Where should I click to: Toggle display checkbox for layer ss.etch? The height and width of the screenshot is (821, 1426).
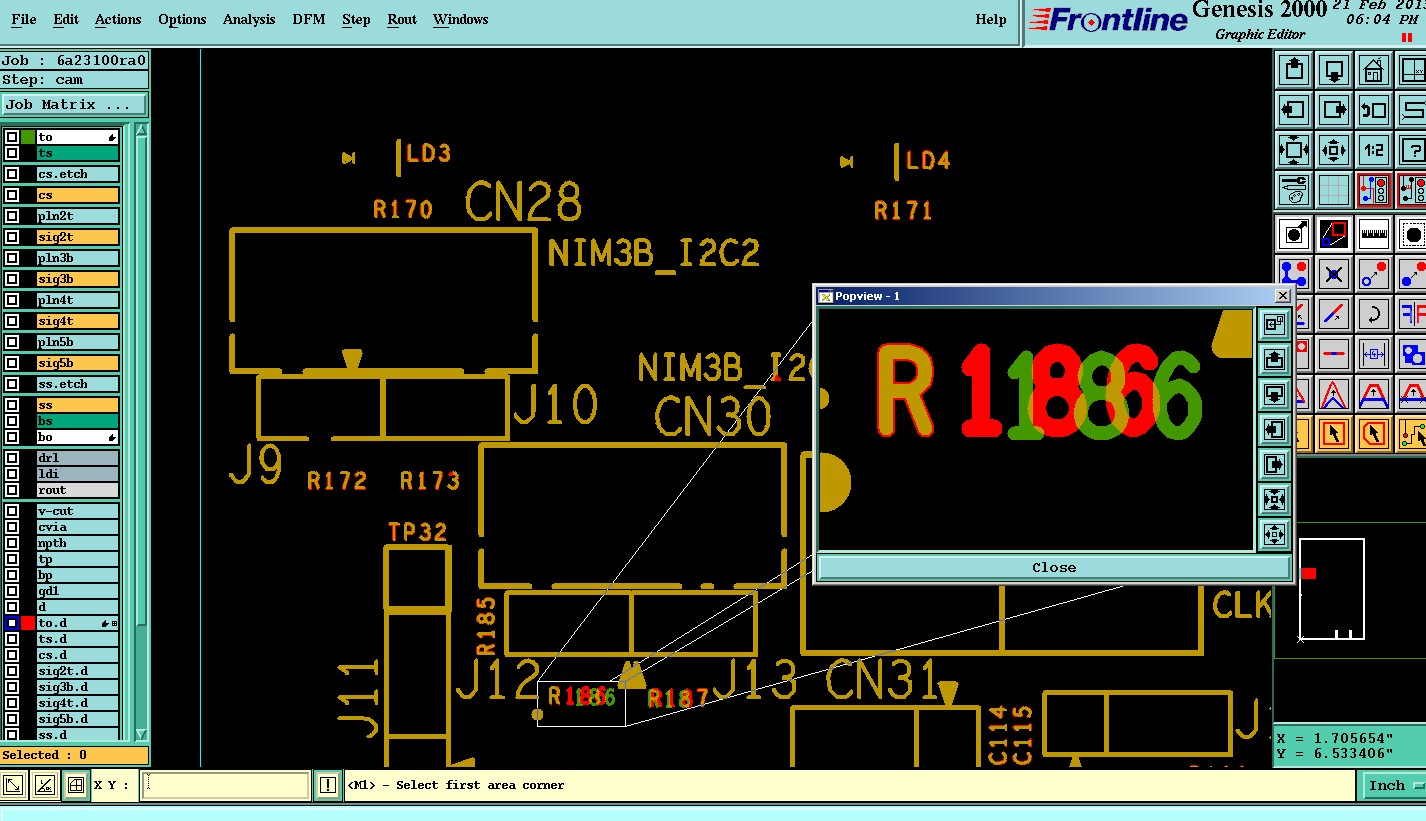[12, 384]
